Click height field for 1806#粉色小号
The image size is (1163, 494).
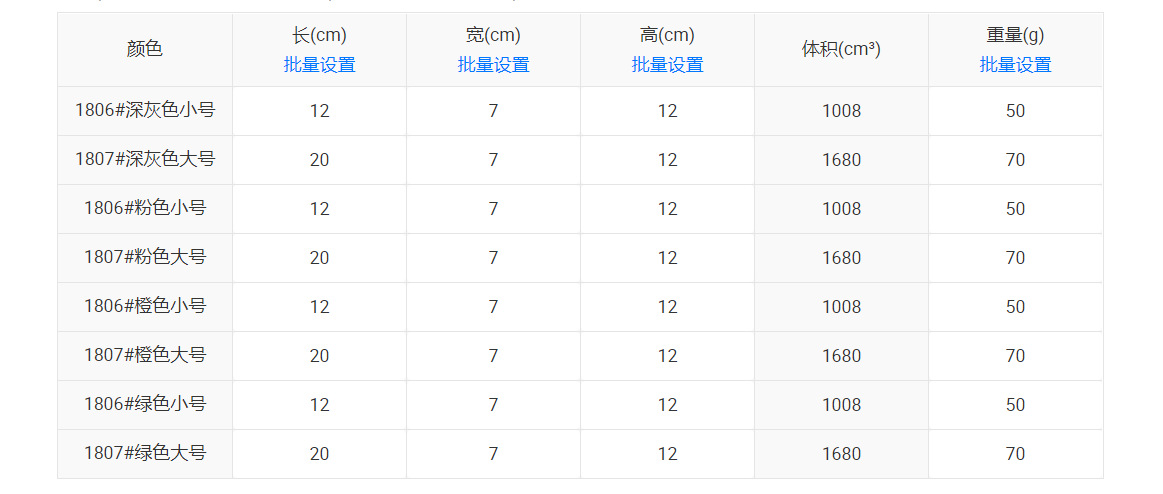coord(667,209)
